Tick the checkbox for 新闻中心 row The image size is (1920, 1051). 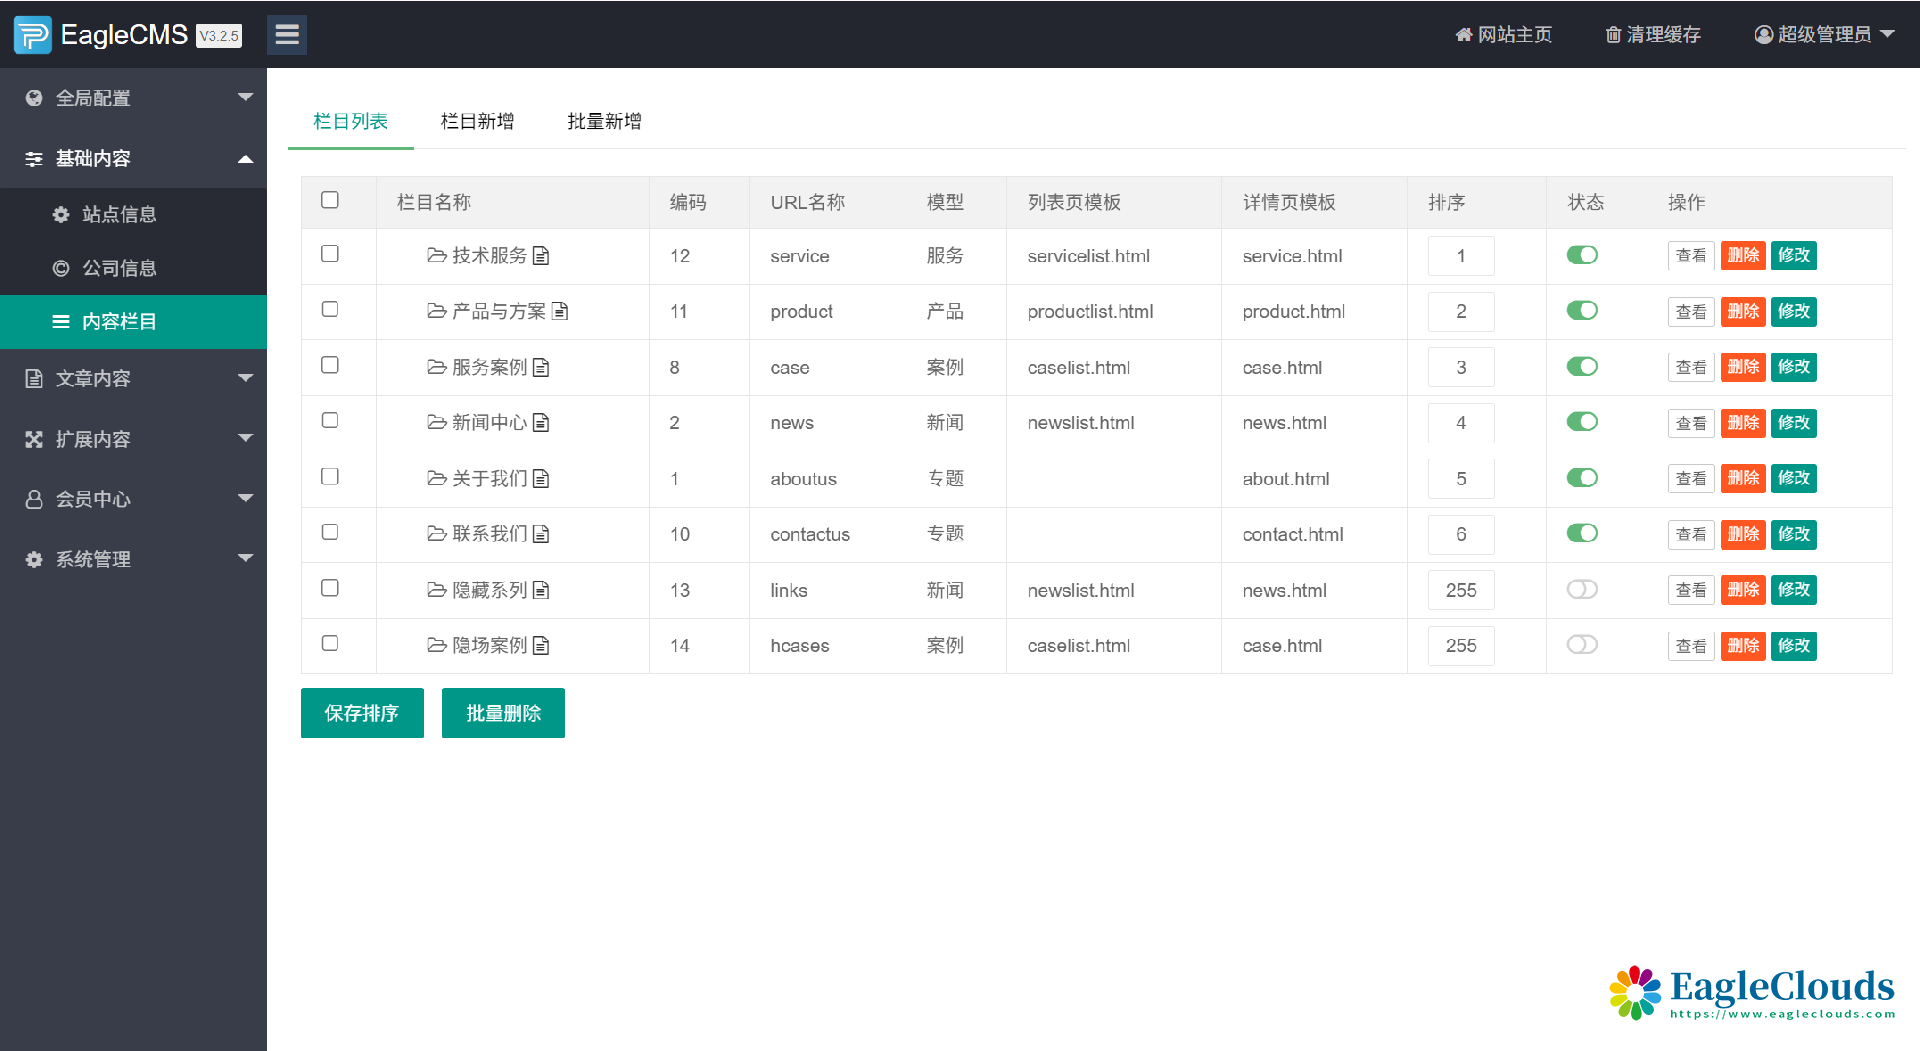tap(330, 421)
